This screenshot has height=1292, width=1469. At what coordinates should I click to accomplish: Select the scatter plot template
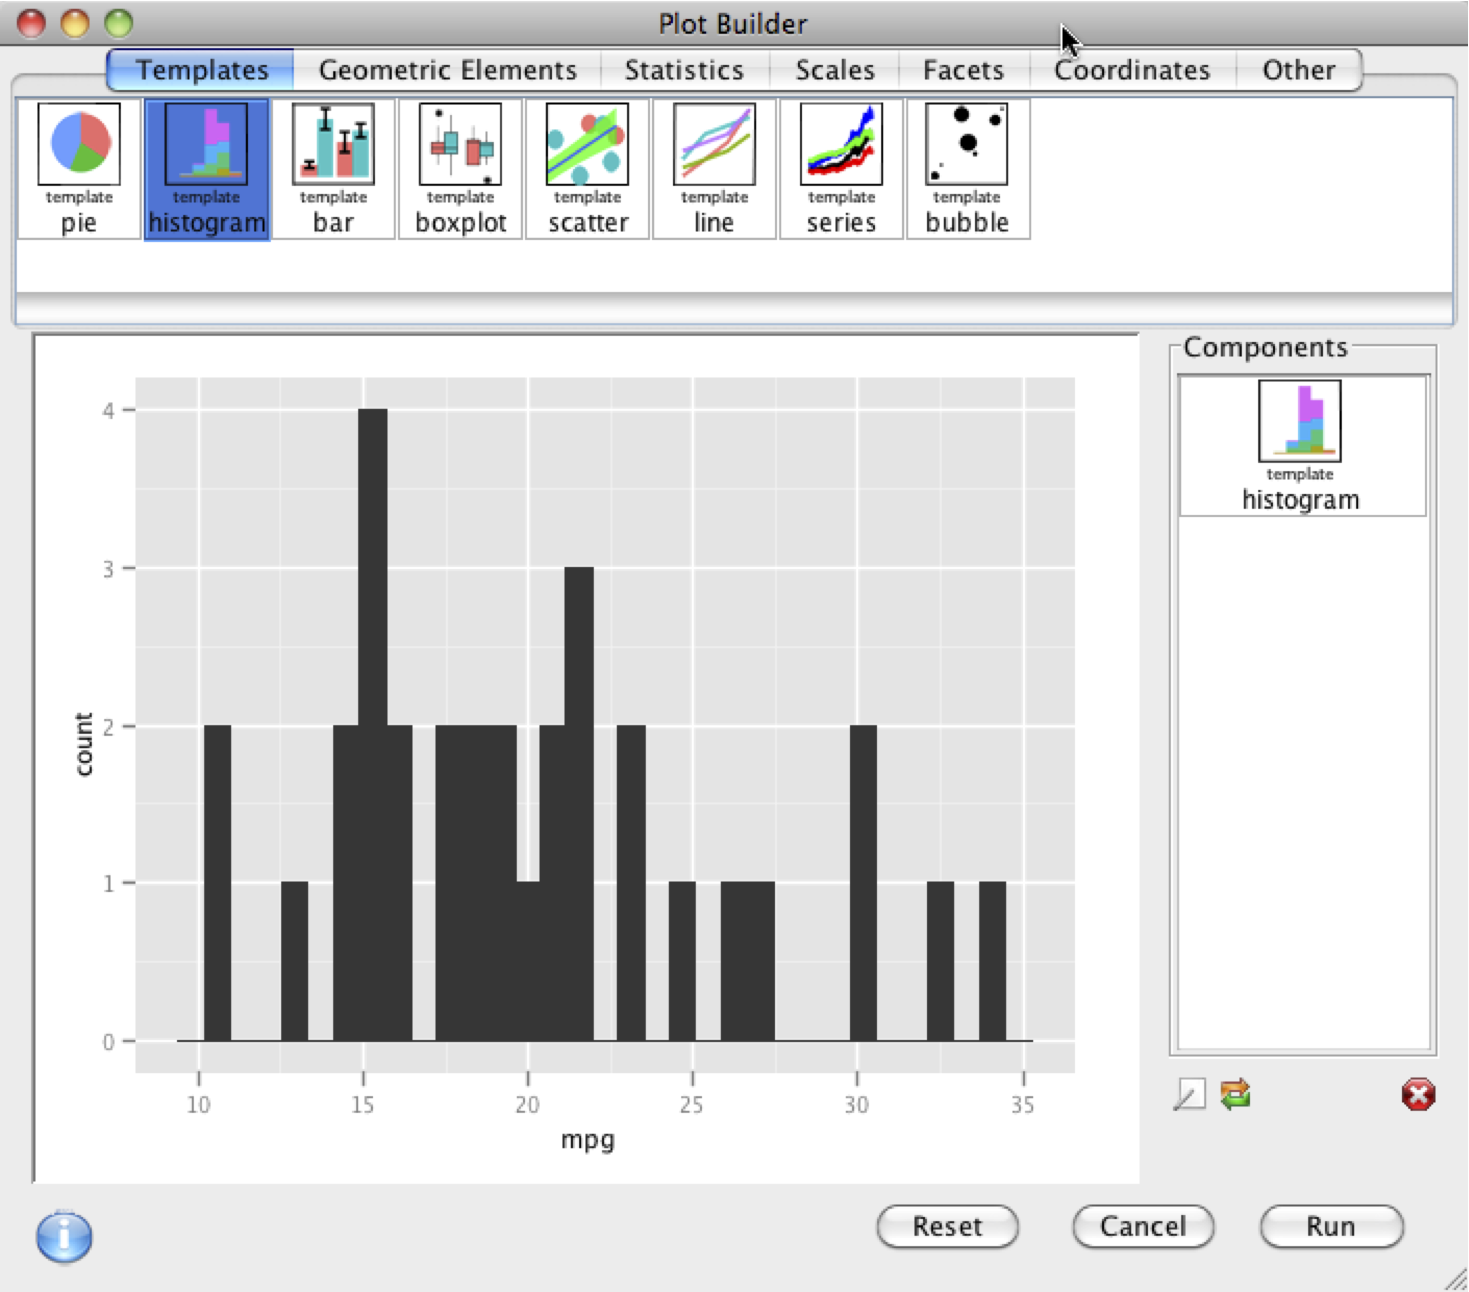pos(588,169)
